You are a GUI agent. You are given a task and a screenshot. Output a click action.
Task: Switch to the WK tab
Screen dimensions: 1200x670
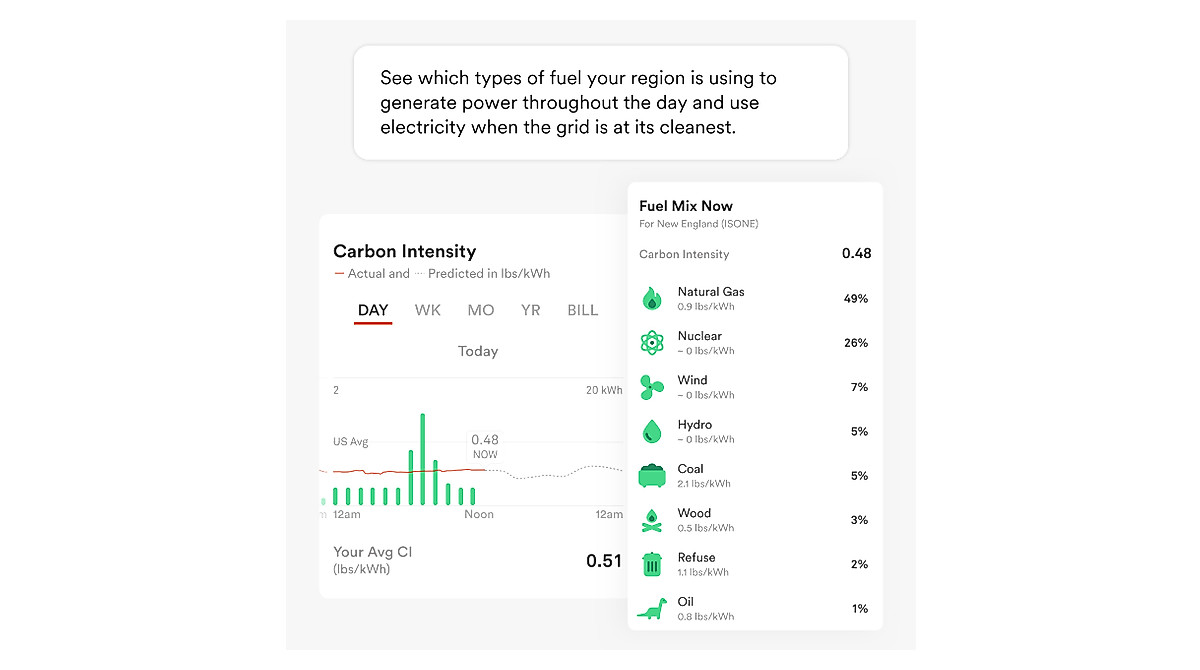(x=428, y=310)
